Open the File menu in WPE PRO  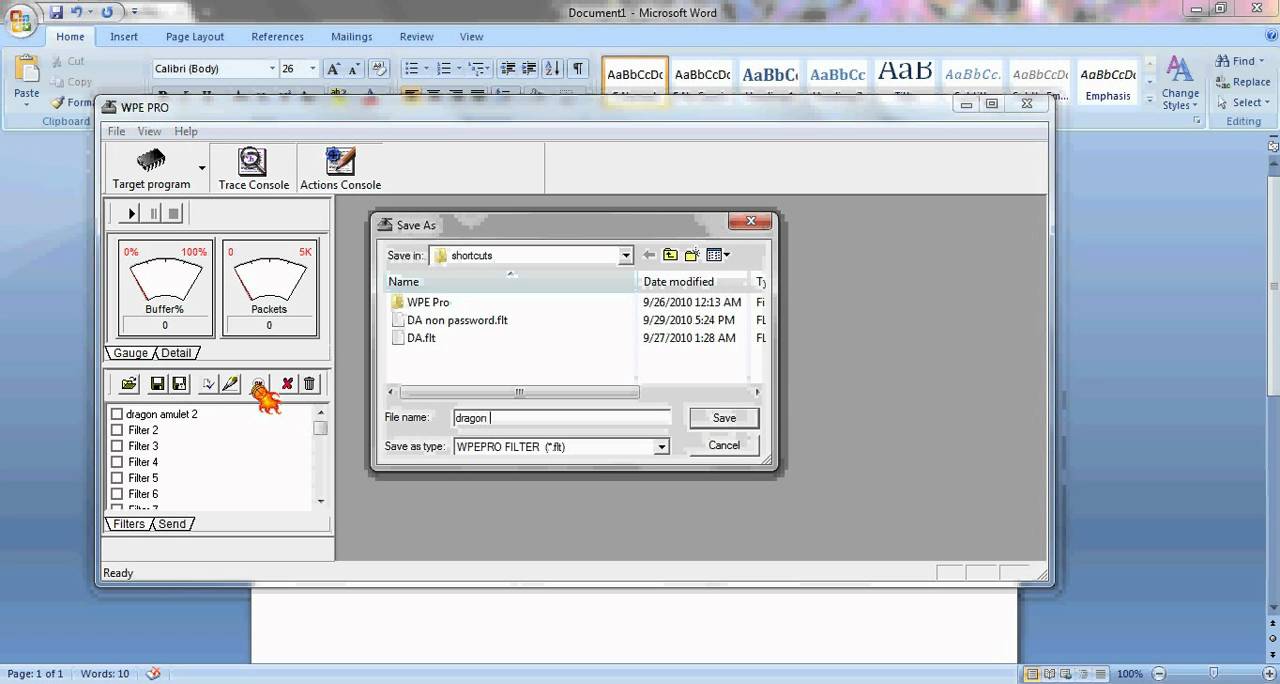tap(116, 131)
